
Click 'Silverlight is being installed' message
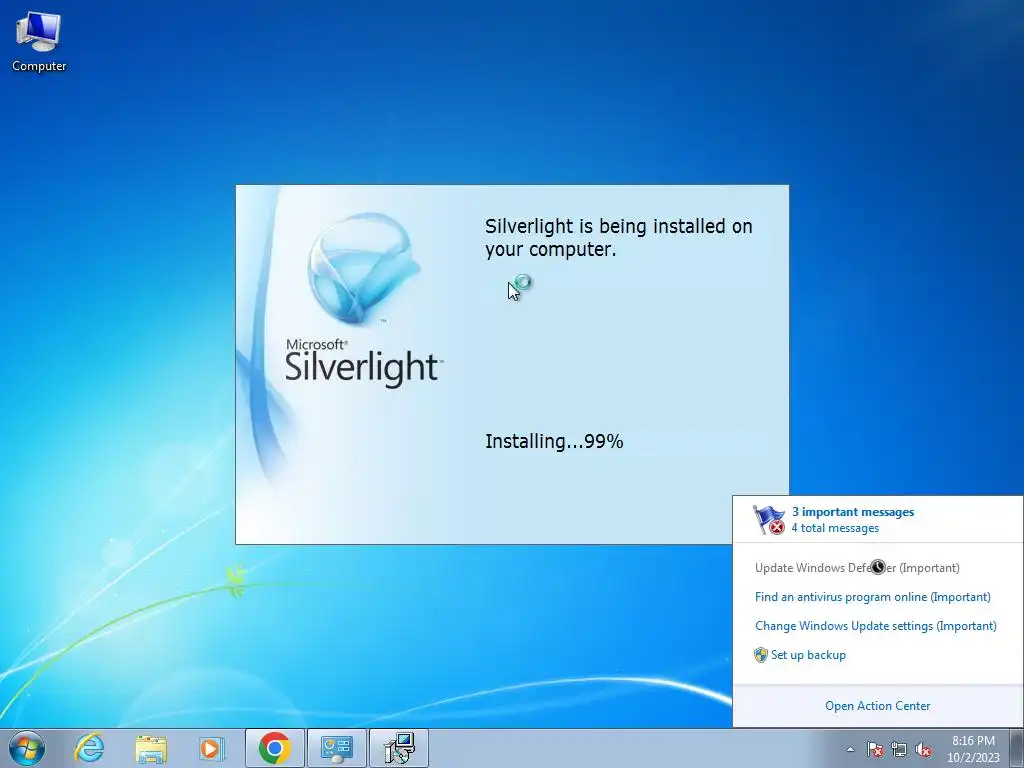[618, 238]
